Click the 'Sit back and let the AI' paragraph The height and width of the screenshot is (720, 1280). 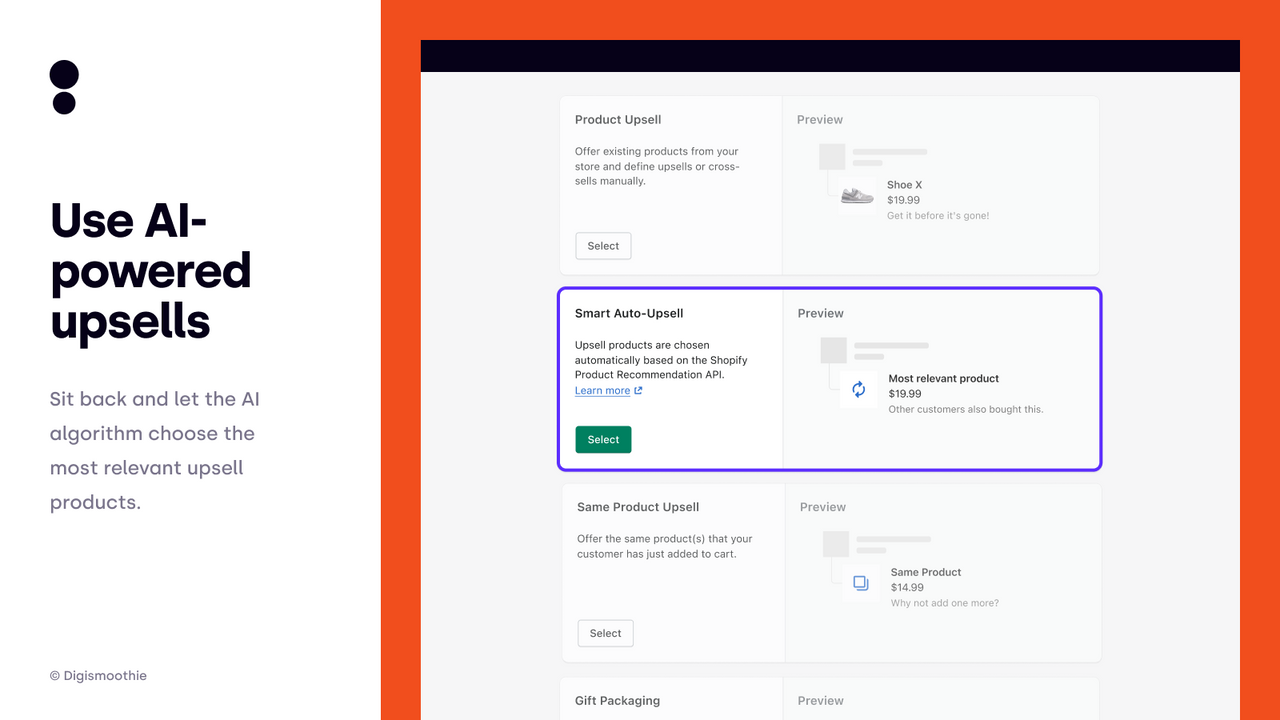[154, 450]
